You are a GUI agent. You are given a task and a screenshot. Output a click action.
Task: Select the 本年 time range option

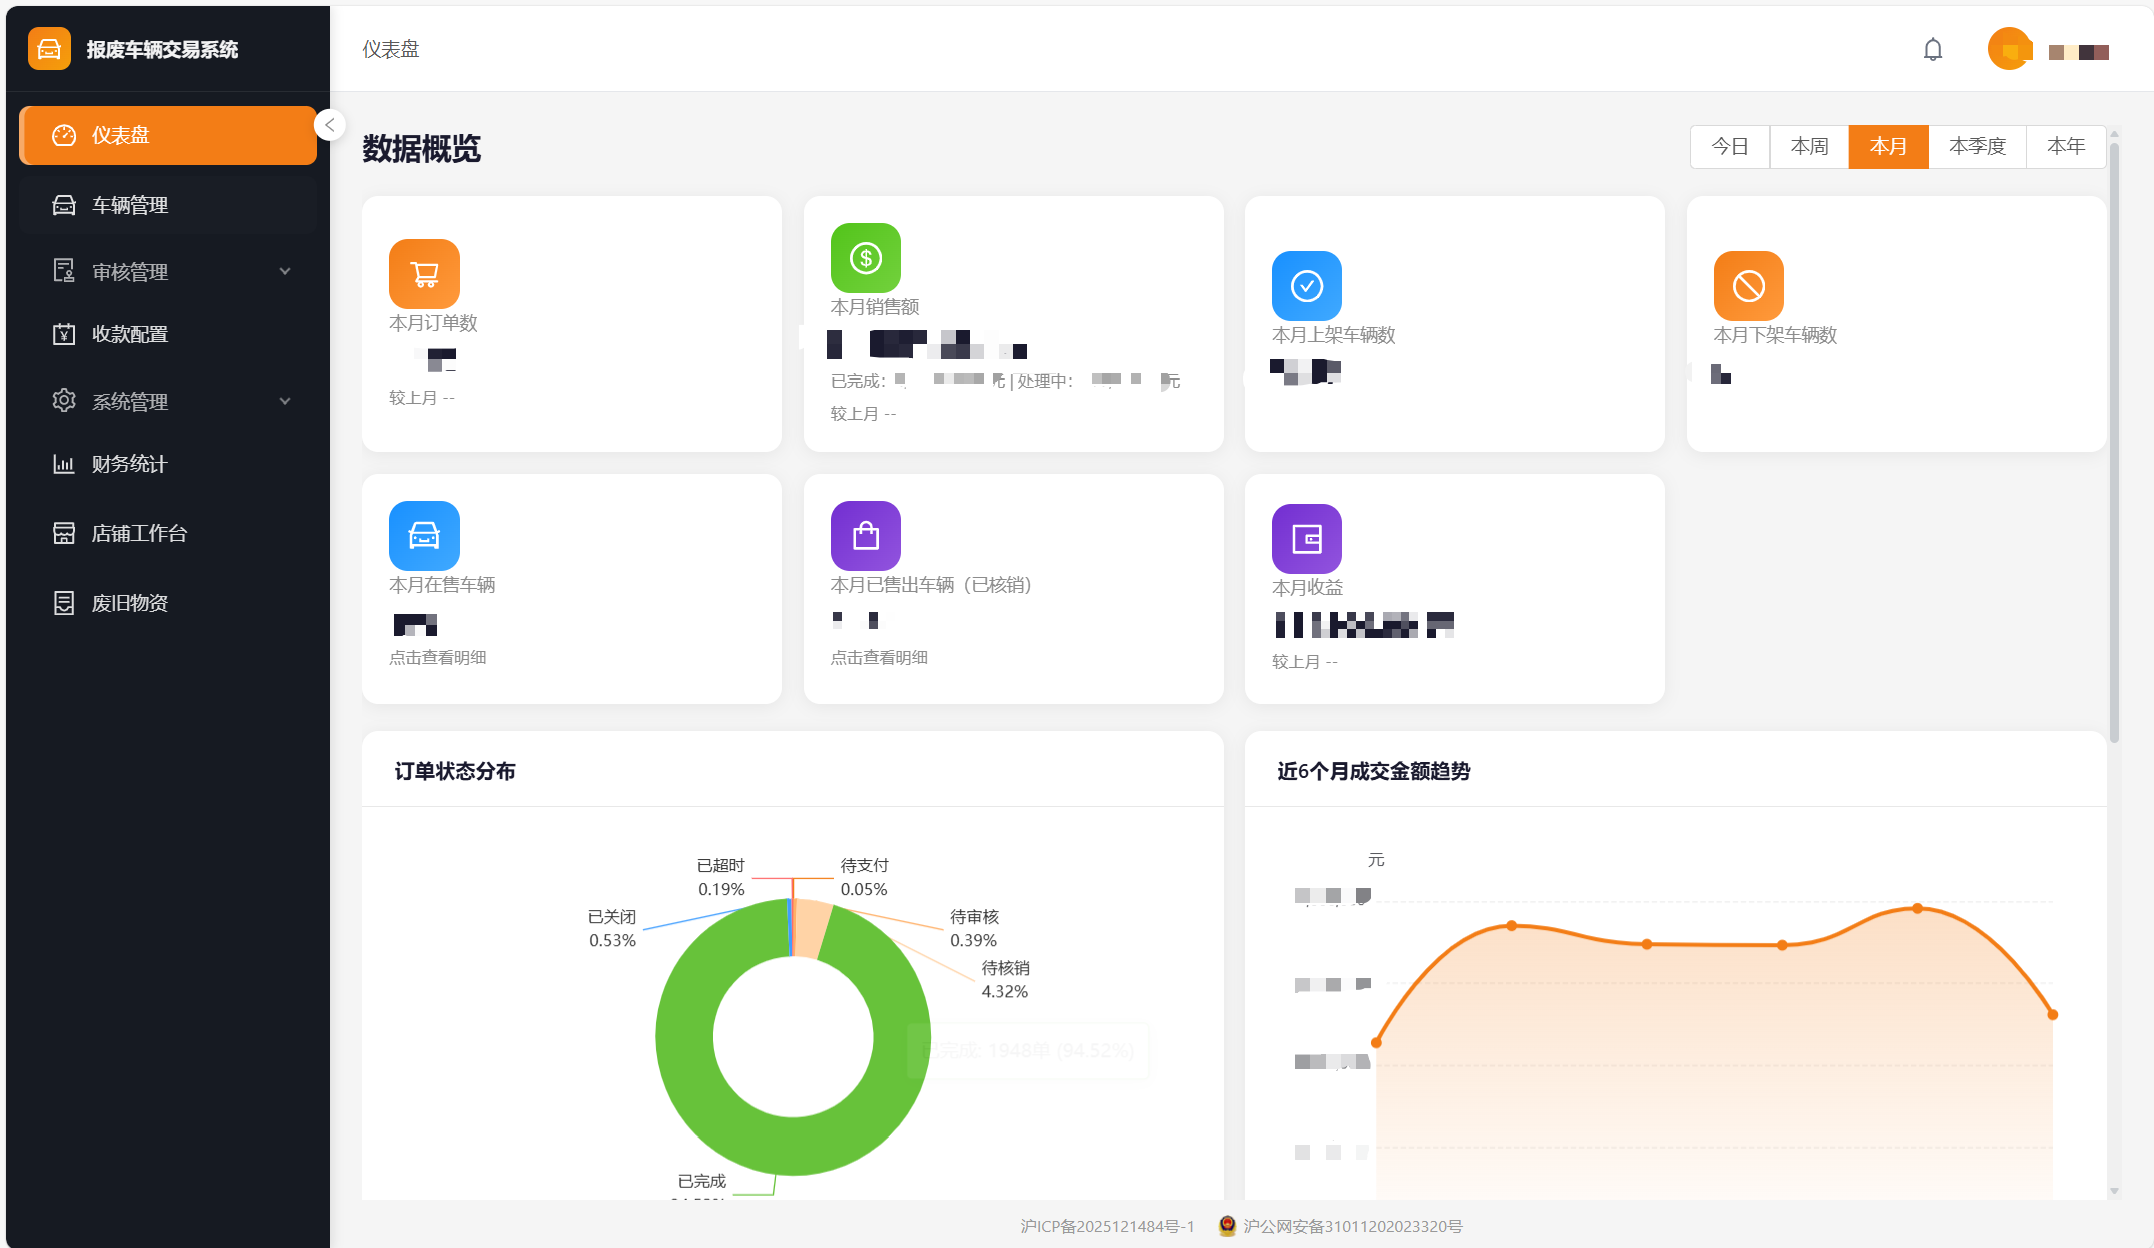[x=2066, y=147]
